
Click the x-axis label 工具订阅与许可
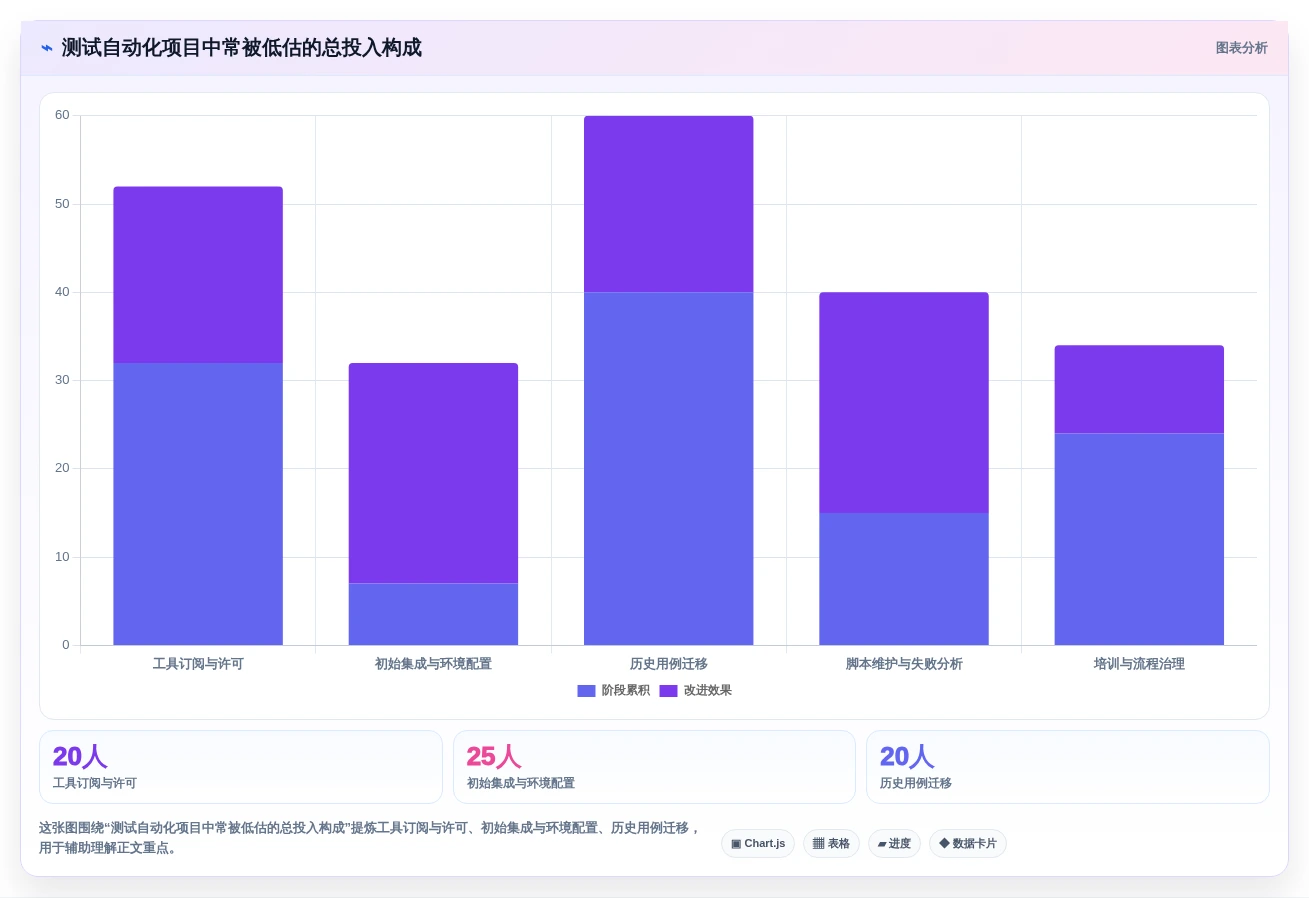(x=198, y=664)
